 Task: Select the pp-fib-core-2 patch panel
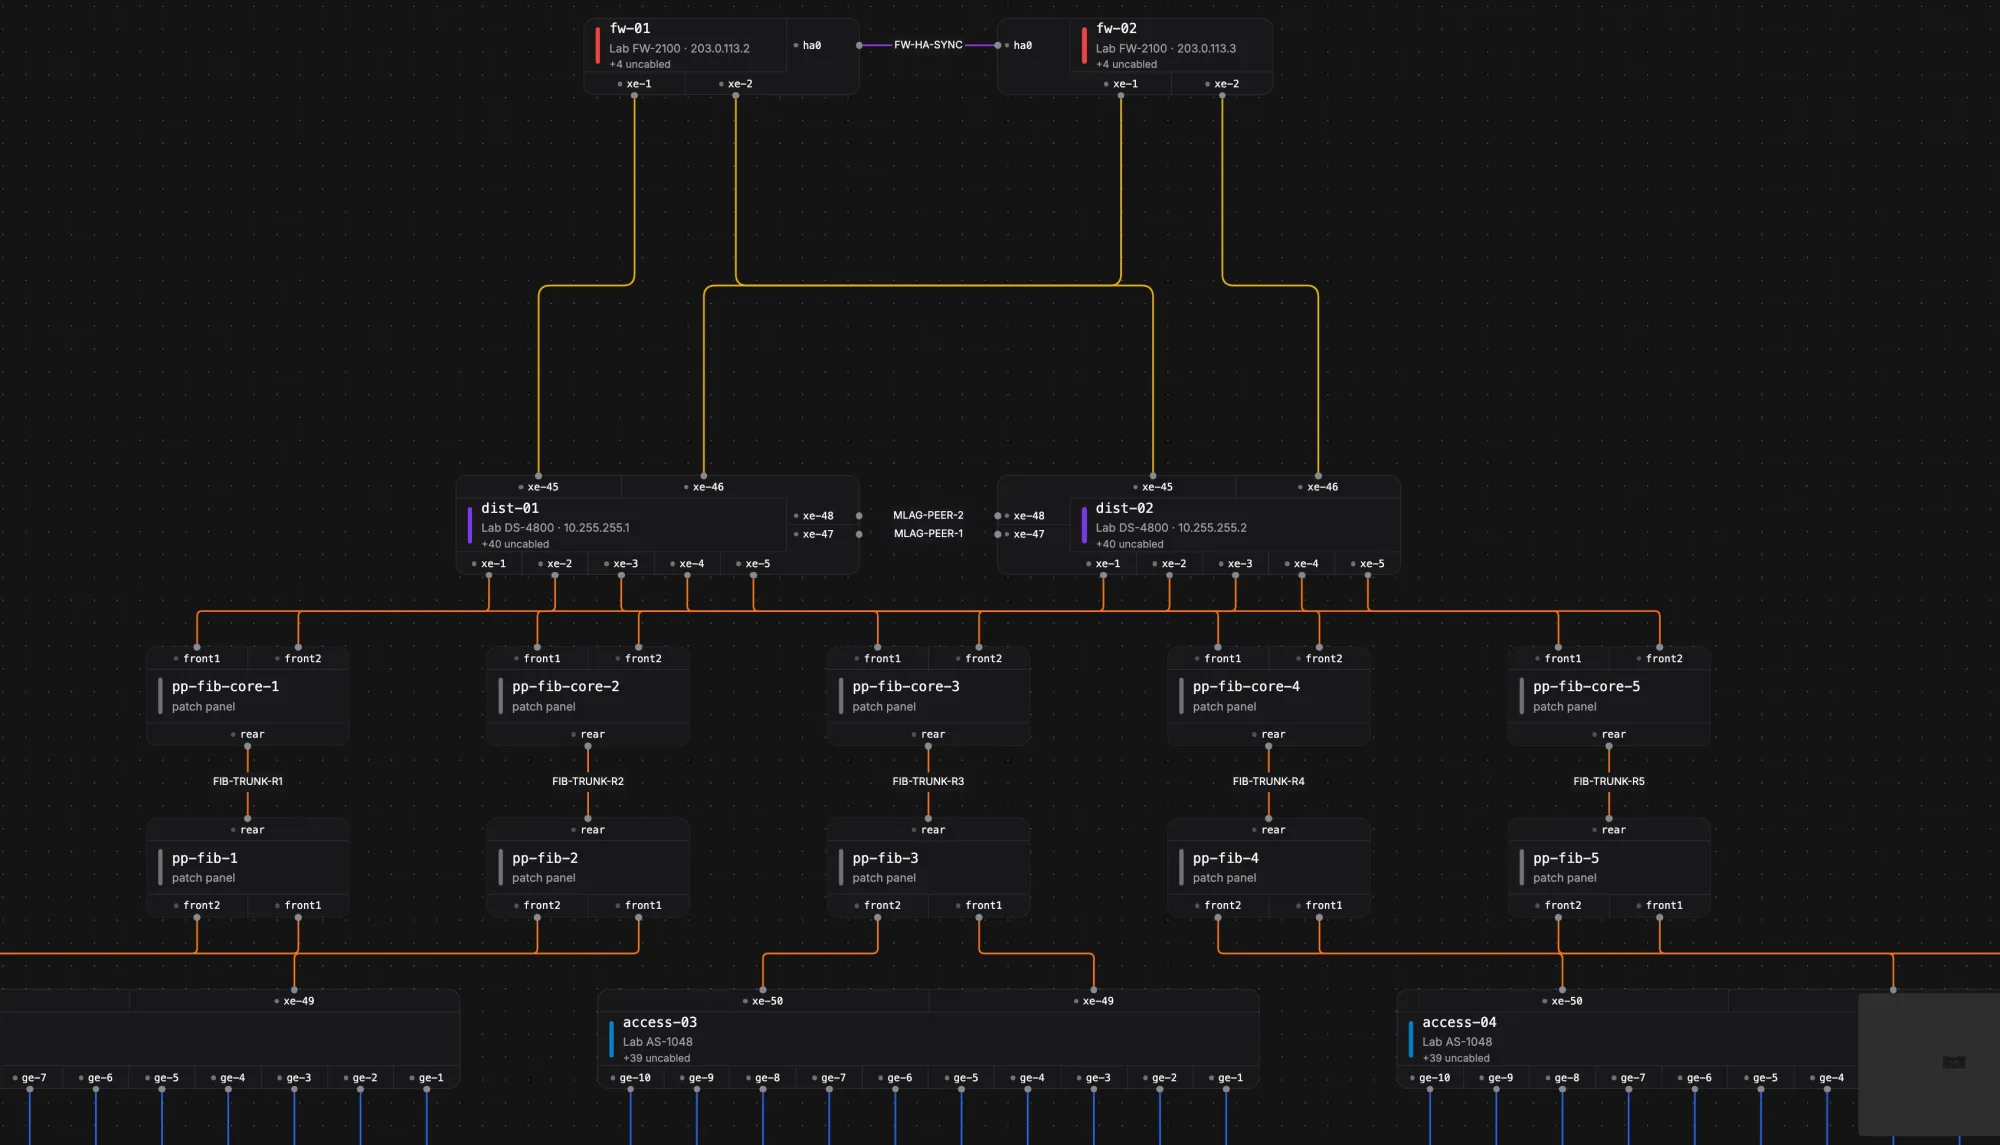tap(588, 696)
